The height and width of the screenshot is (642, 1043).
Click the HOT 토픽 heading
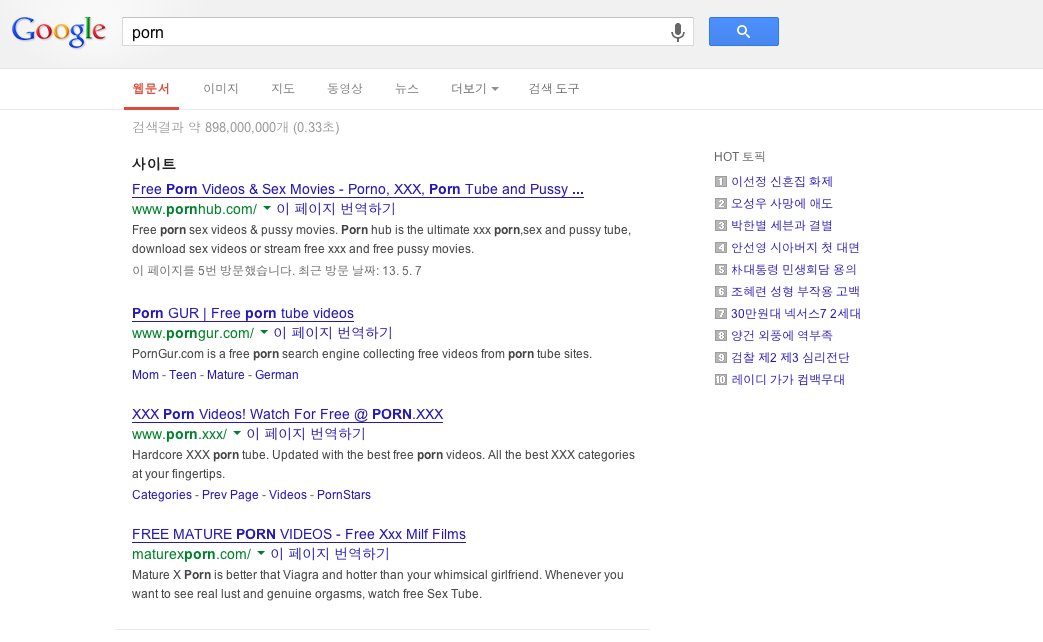pyautogui.click(x=740, y=156)
